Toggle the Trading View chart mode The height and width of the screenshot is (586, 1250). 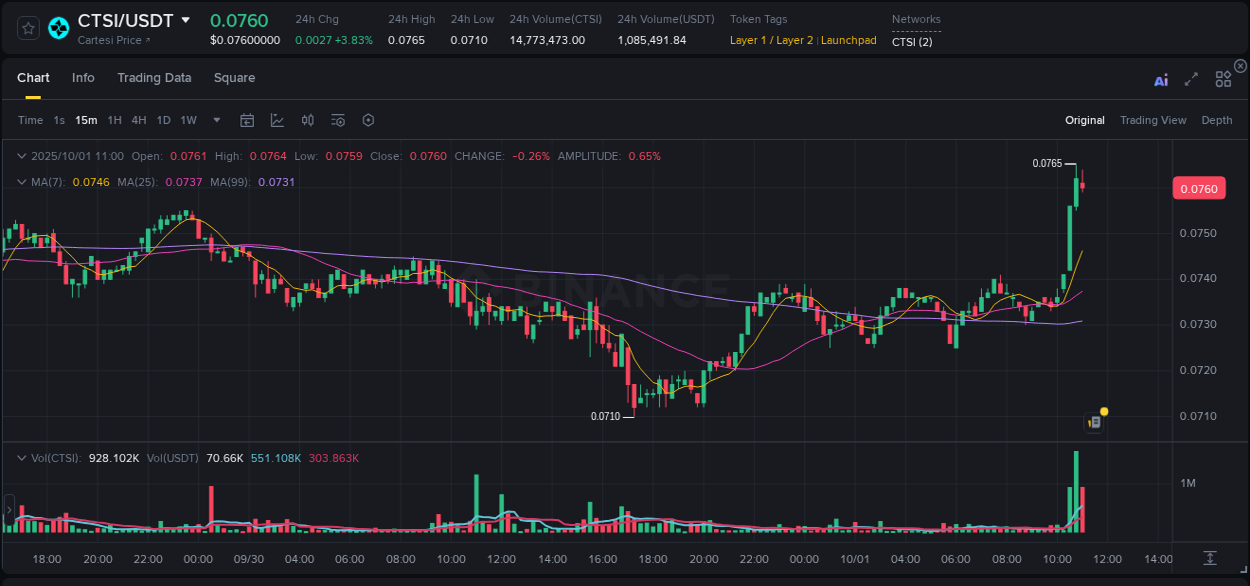1153,119
